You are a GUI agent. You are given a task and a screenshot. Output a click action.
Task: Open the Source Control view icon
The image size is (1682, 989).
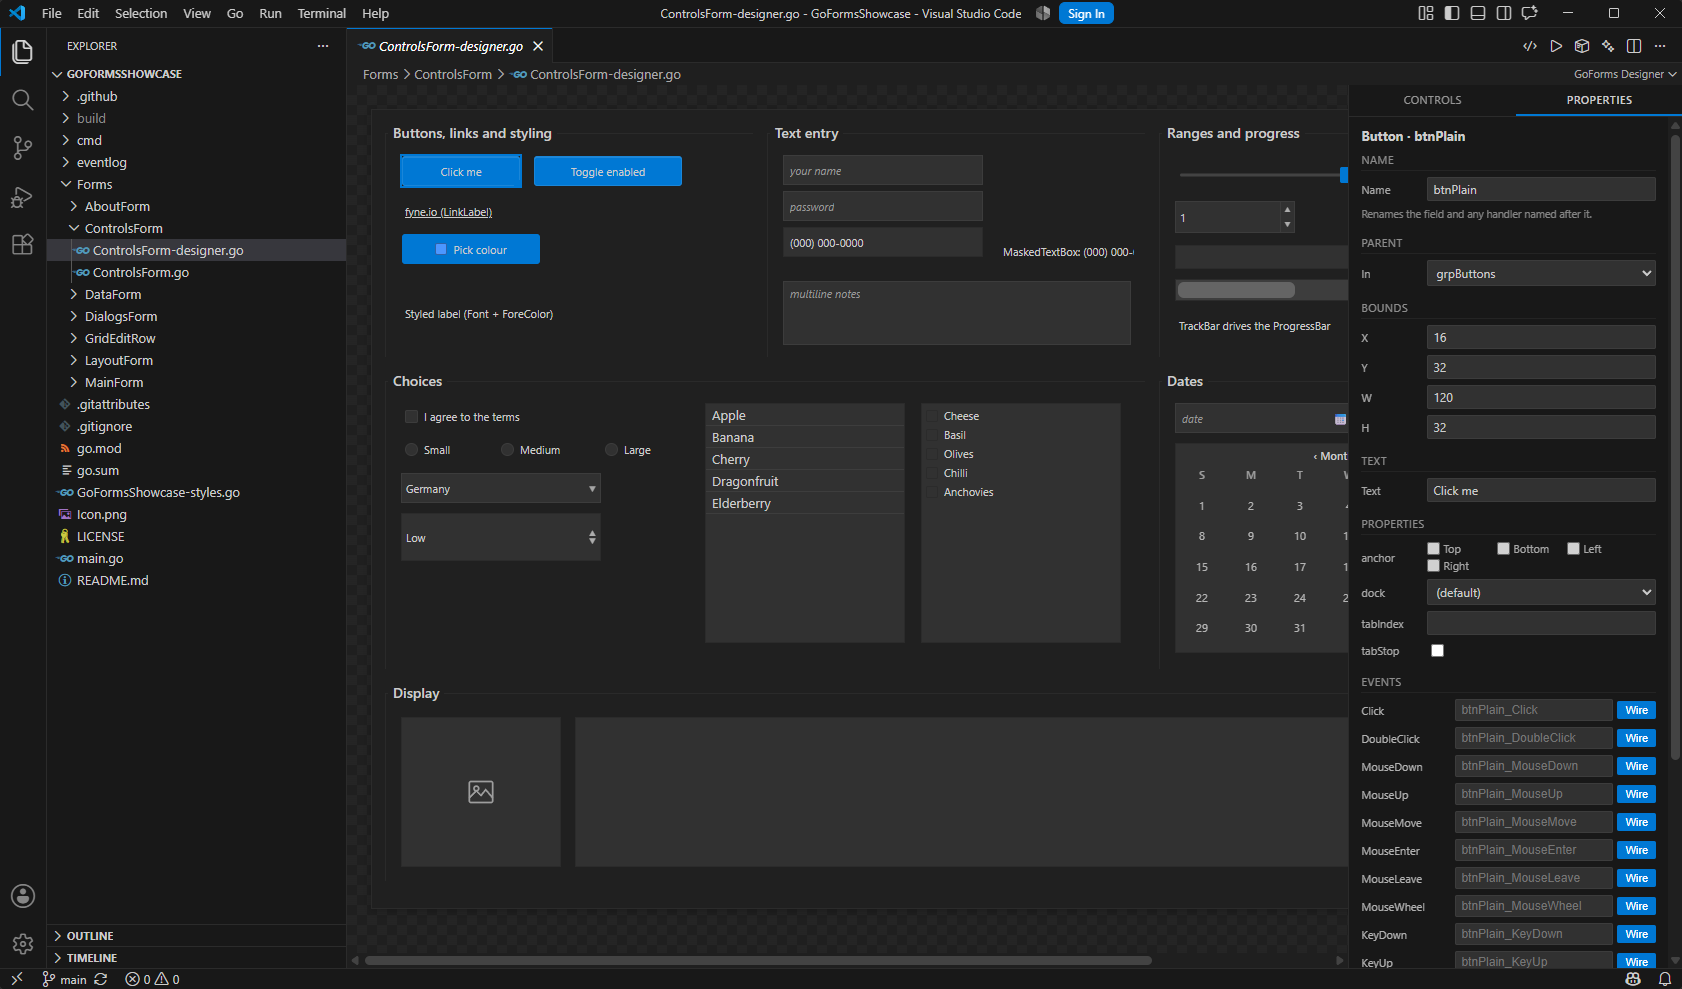(22, 148)
